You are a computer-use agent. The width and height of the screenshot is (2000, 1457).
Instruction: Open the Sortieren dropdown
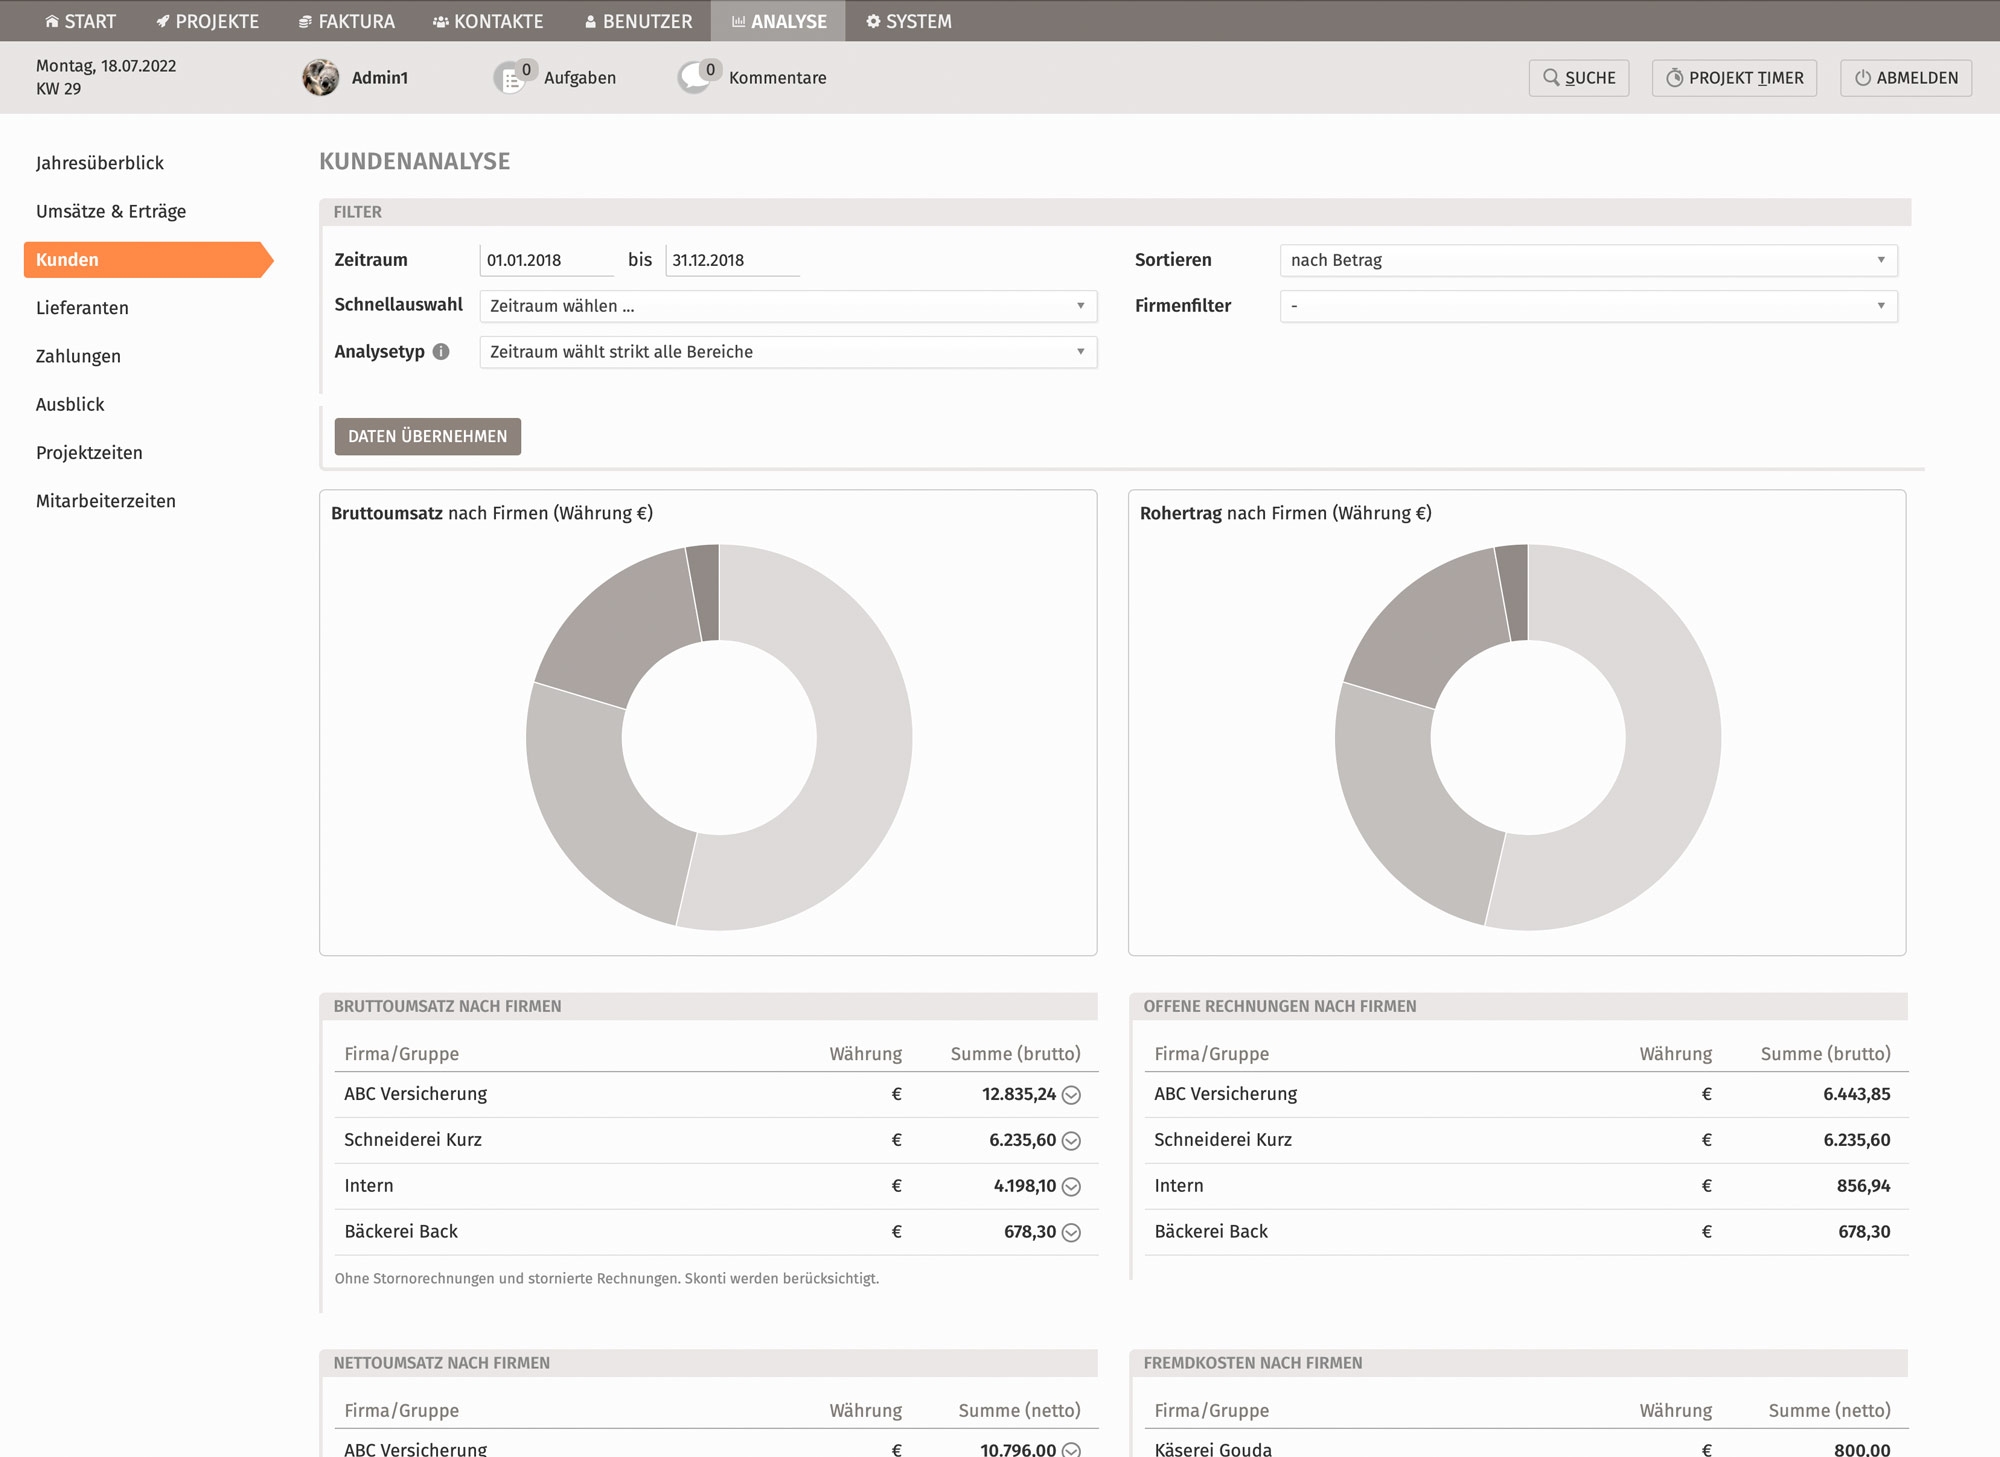click(x=1588, y=260)
